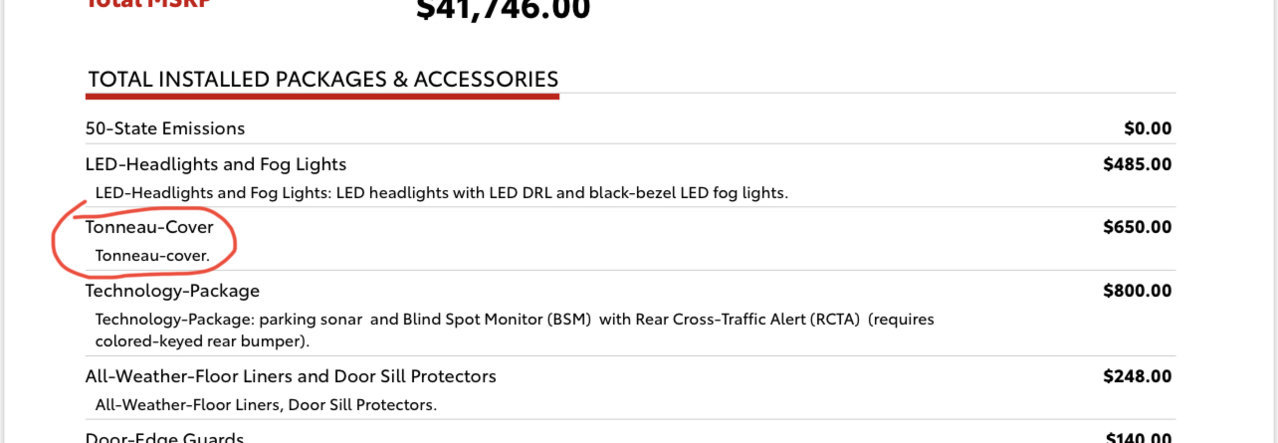This screenshot has width=1278, height=443.
Task: Click the parking sonar and BSM description
Action: tap(515, 320)
